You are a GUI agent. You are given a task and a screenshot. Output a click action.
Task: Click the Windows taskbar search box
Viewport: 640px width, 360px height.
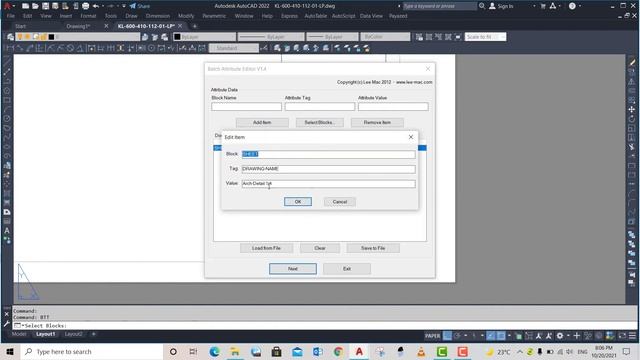pos(92,351)
